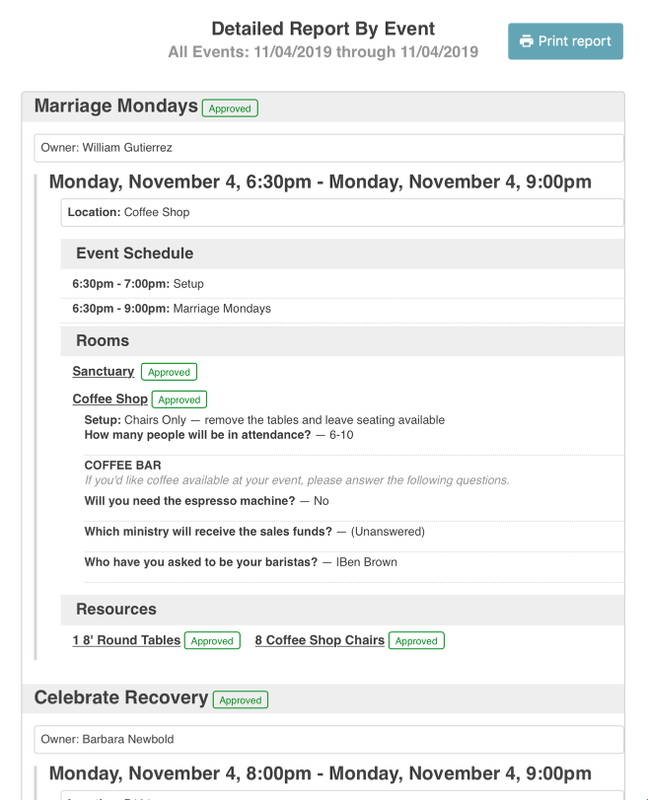Click the Approved badge beside Marriage Mondays title

click(230, 108)
